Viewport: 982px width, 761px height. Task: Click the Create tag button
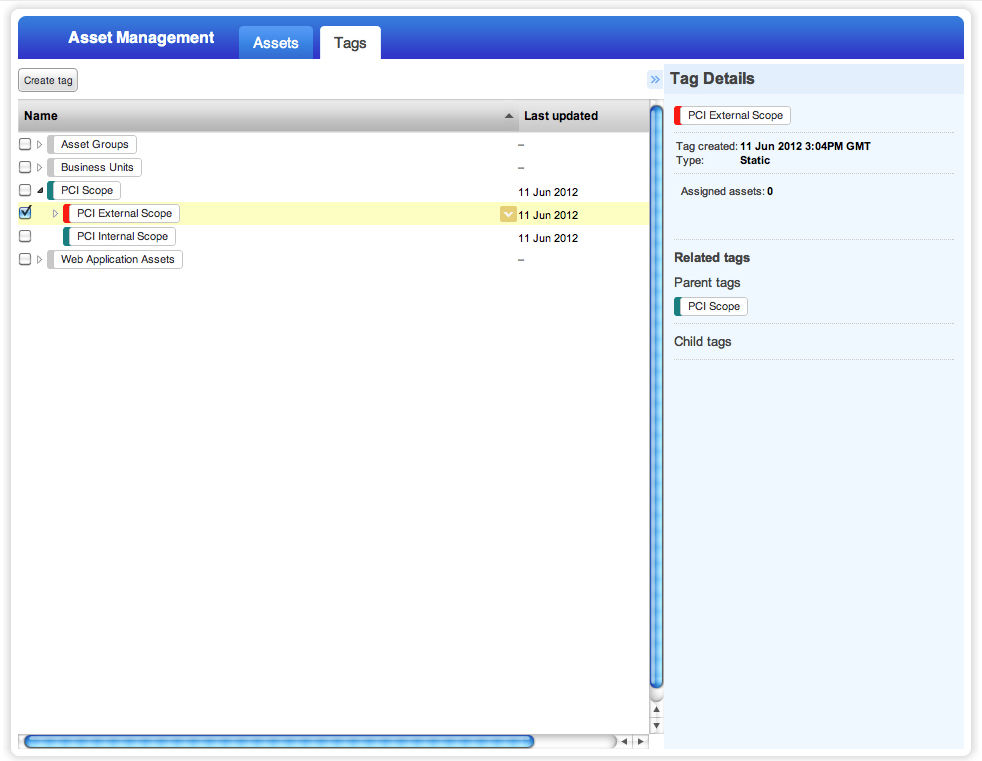48,80
